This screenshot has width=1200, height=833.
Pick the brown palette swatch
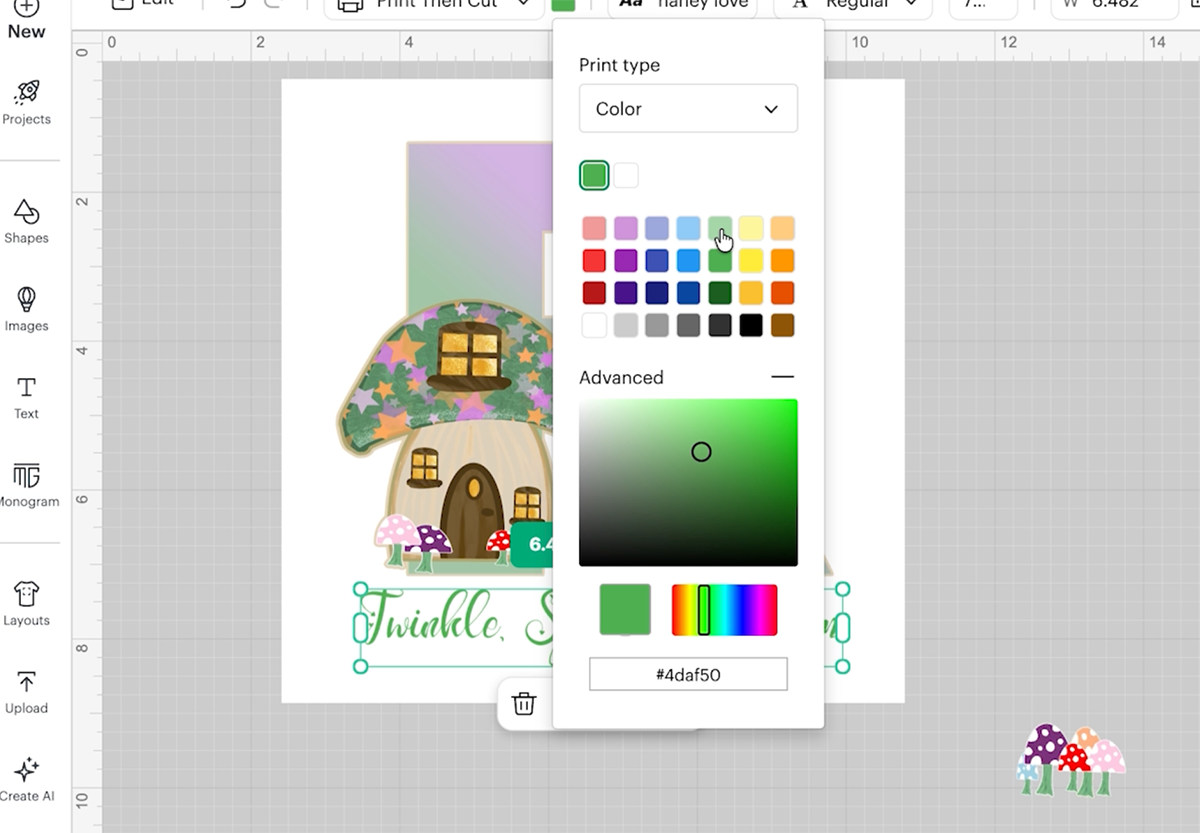[782, 325]
